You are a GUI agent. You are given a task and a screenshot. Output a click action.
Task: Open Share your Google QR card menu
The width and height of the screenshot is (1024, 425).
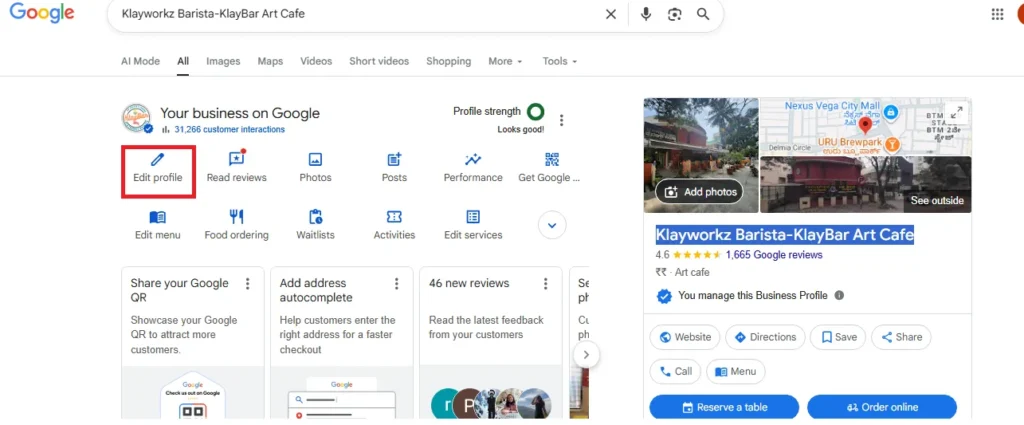coord(247,283)
